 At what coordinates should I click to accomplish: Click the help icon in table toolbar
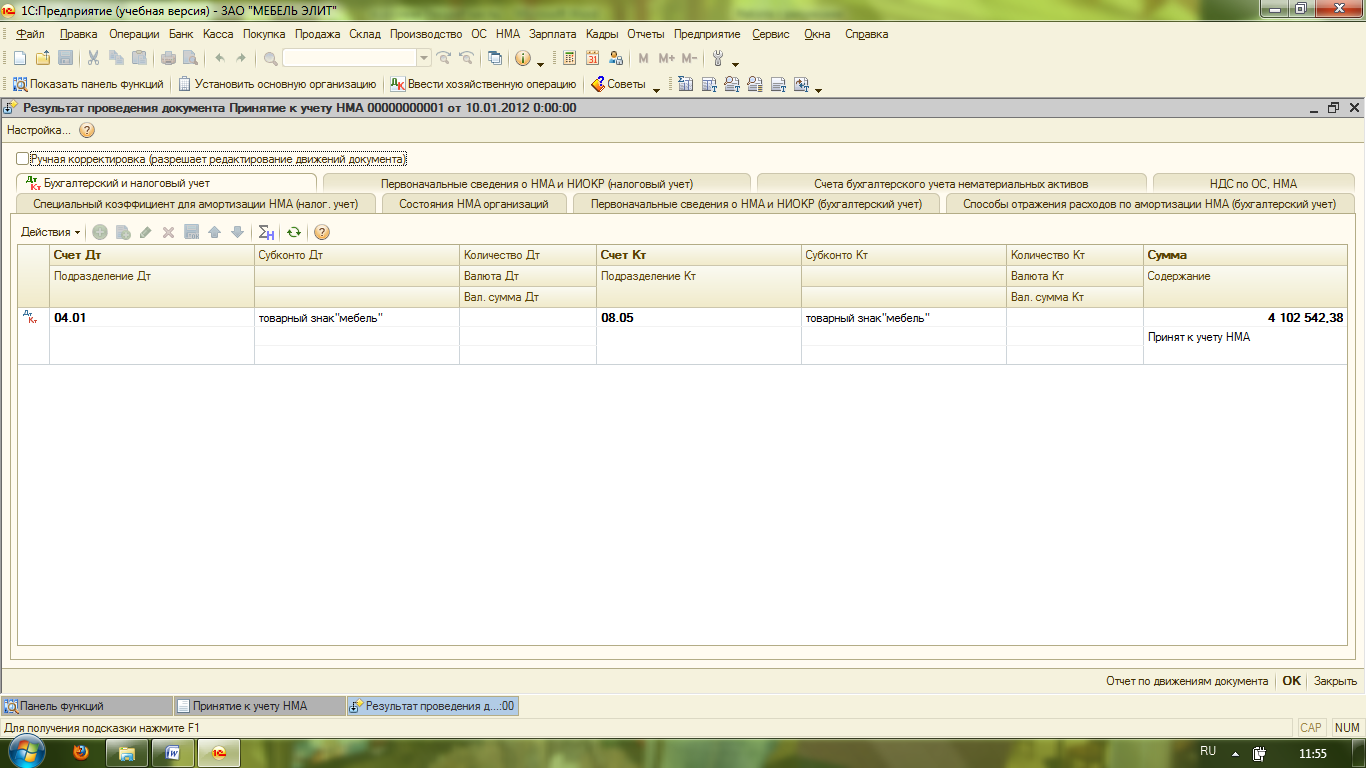[x=322, y=232]
